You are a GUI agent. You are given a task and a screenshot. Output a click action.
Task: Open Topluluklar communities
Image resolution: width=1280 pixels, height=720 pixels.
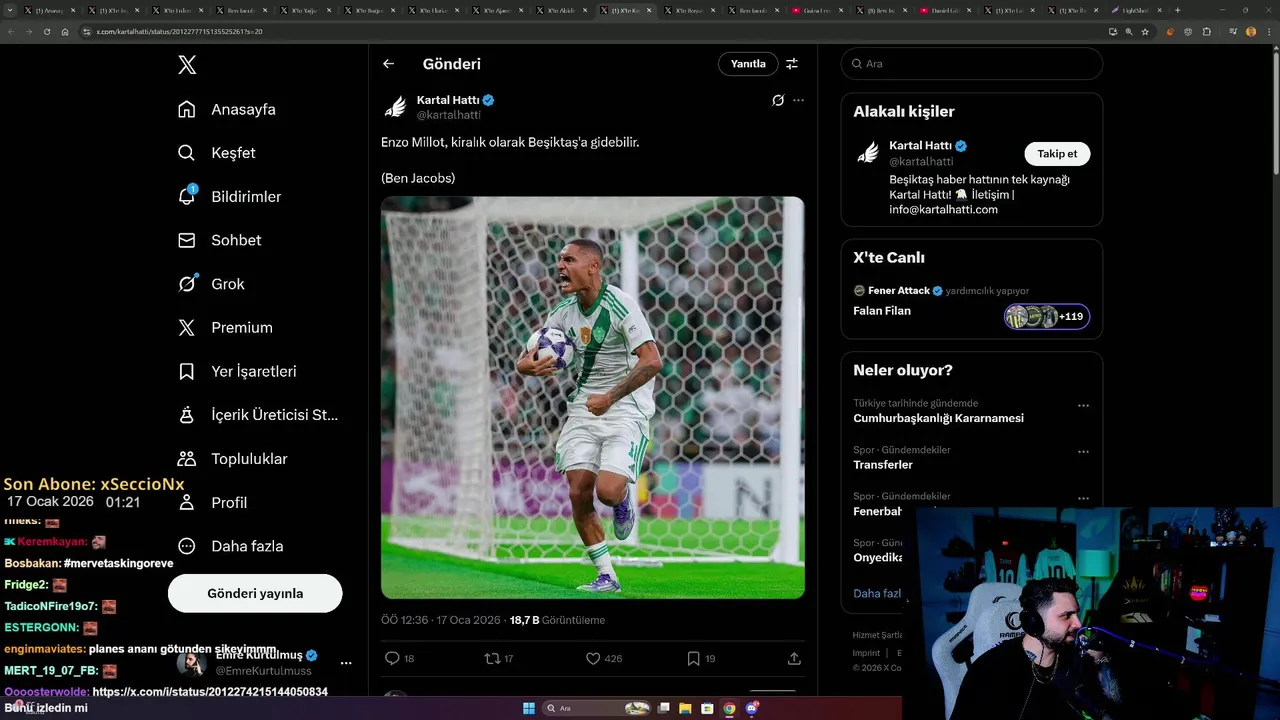[232, 459]
